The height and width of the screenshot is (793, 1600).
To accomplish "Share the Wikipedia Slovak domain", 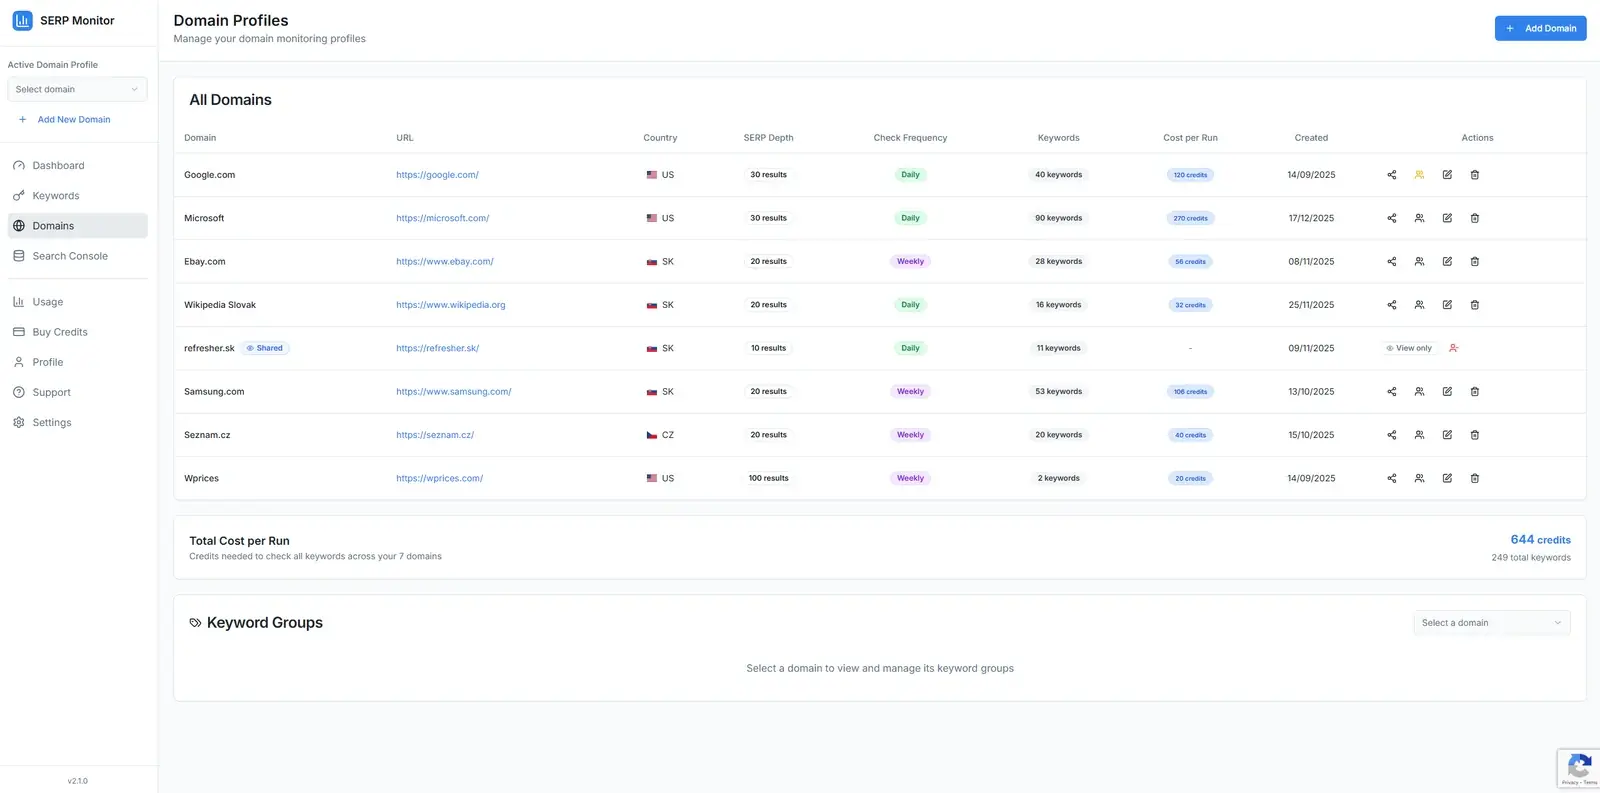I will 1391,305.
